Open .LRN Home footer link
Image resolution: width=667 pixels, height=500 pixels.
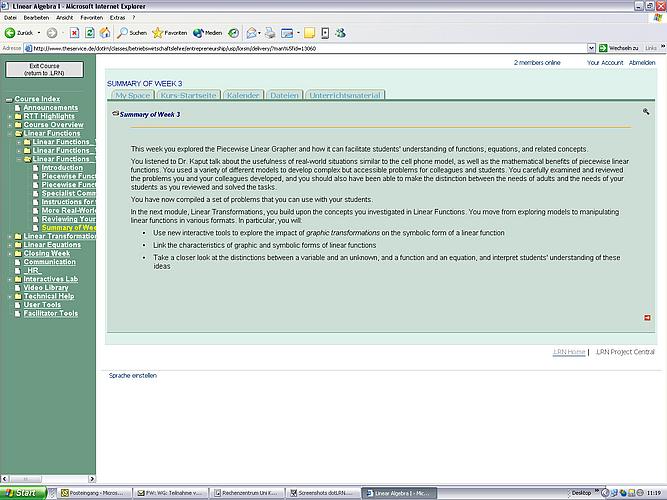[569, 352]
